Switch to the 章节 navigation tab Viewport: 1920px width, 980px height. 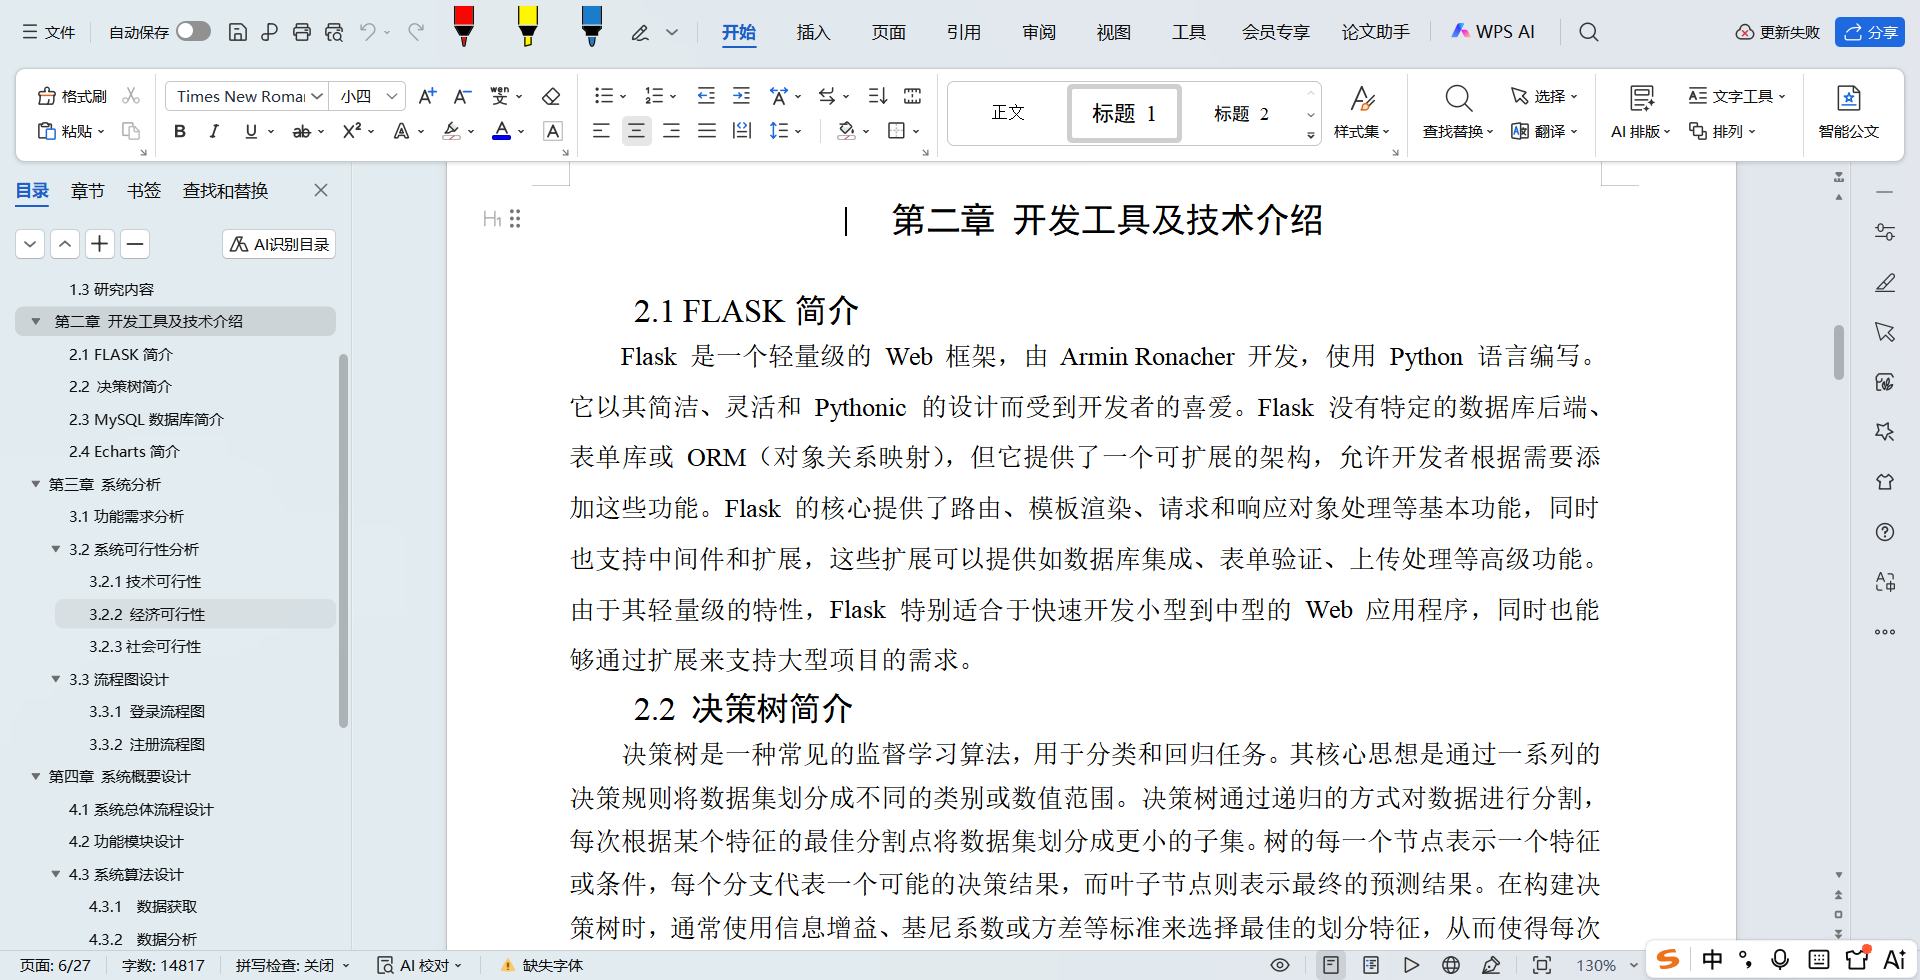88,190
